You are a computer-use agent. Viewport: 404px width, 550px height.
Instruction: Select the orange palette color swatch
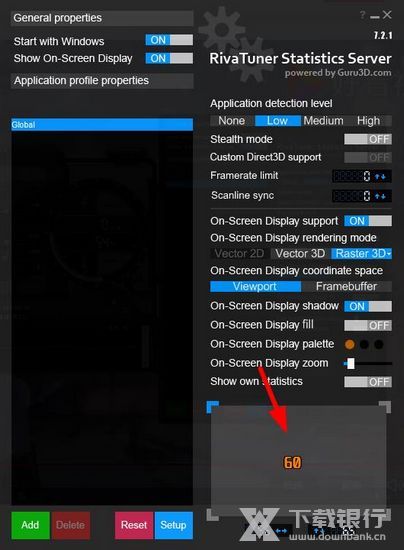[350, 344]
